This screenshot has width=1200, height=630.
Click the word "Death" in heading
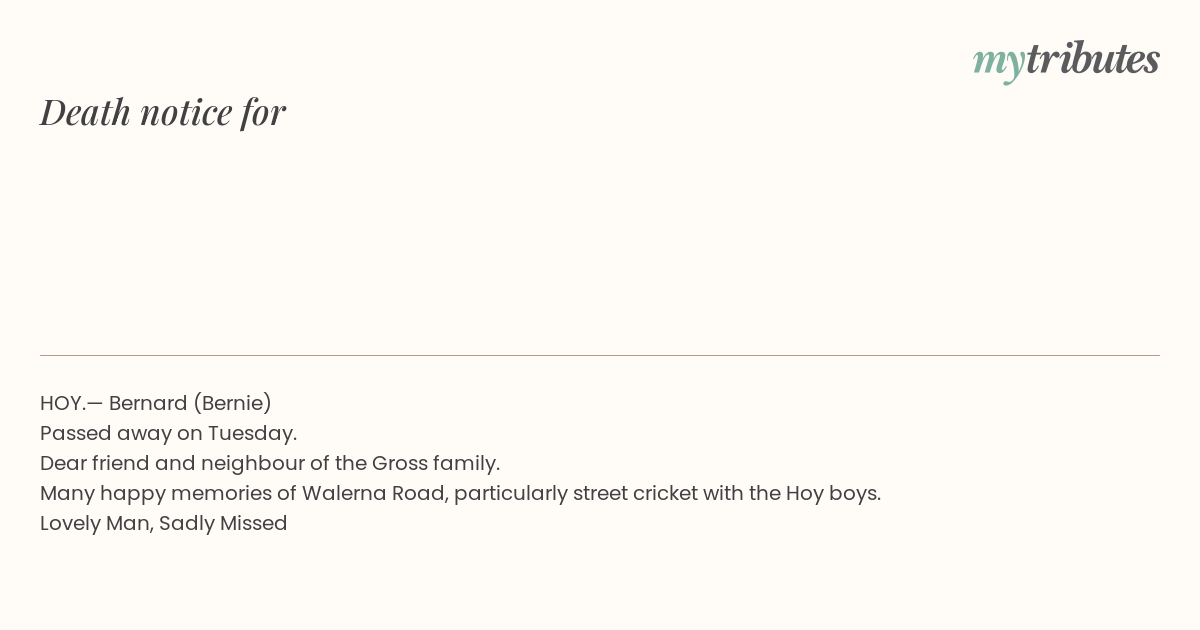(85, 112)
